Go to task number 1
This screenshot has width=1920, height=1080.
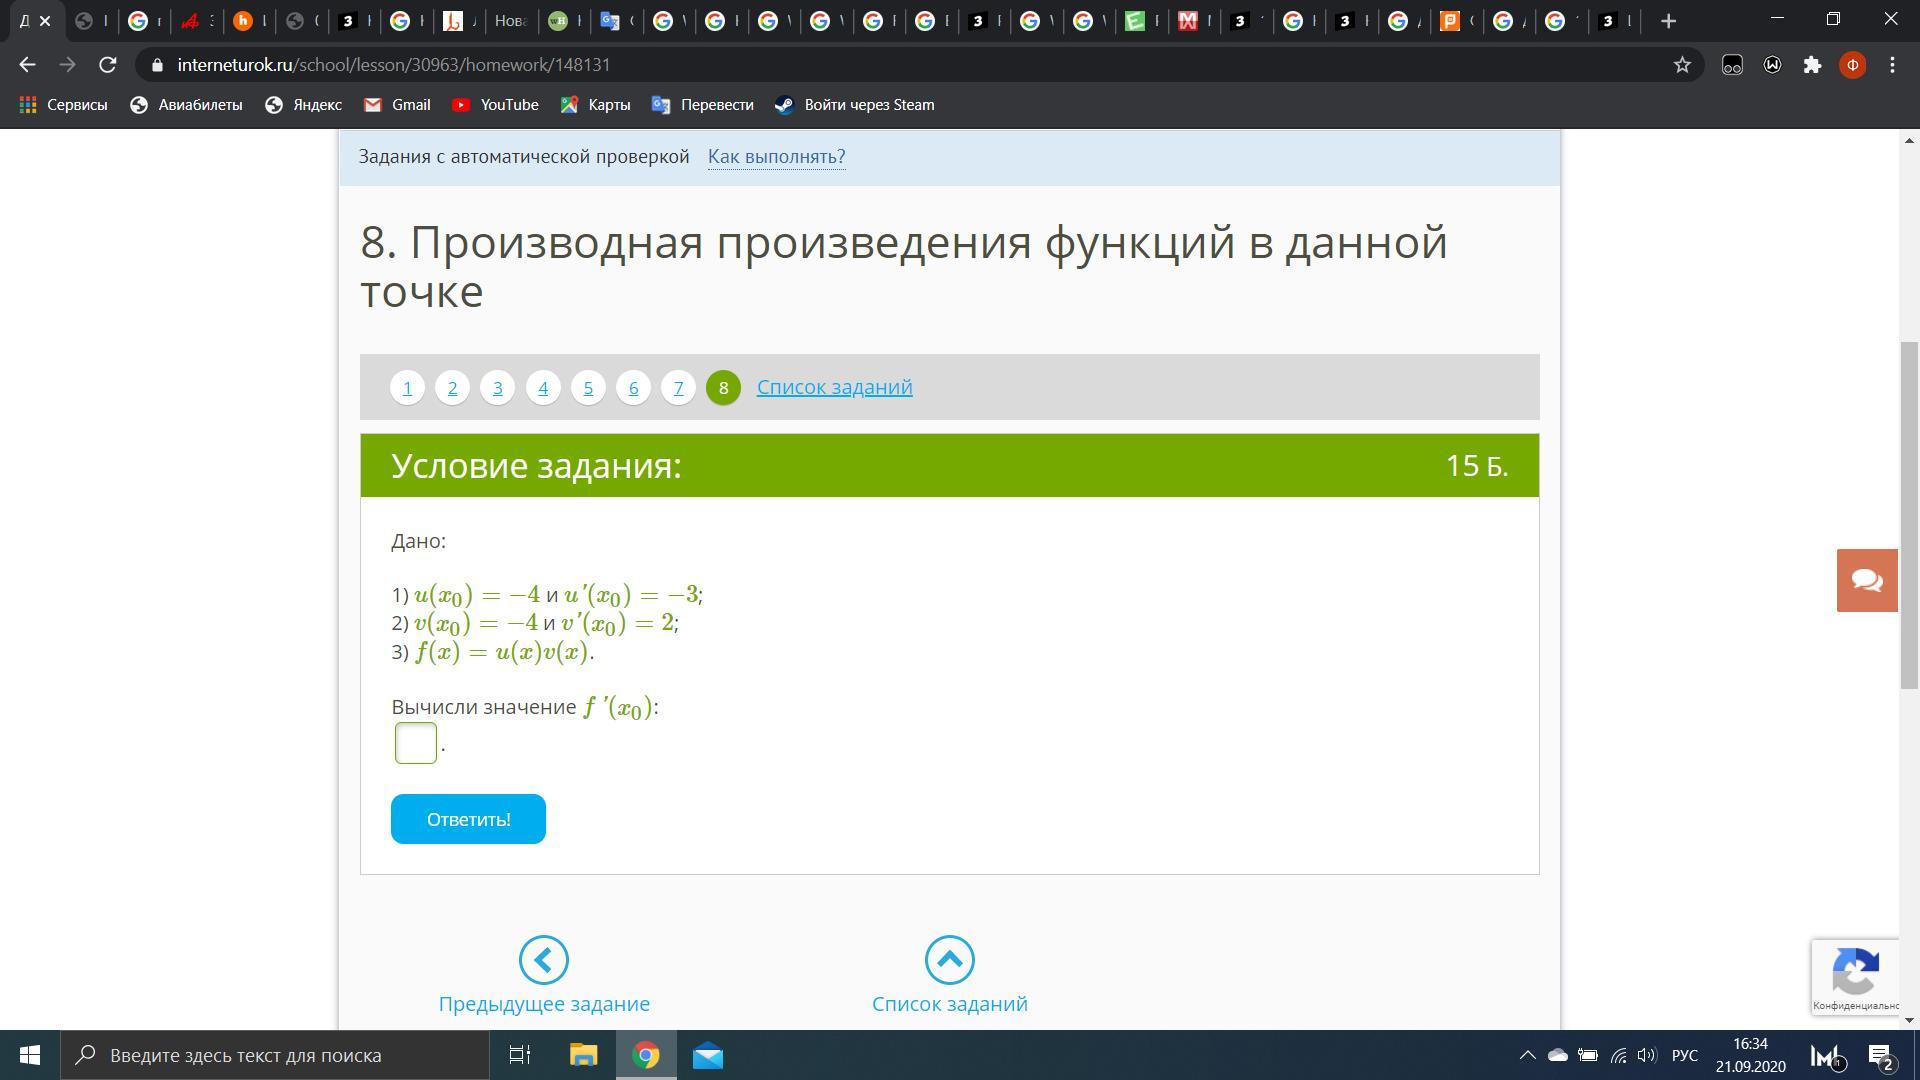coord(407,387)
